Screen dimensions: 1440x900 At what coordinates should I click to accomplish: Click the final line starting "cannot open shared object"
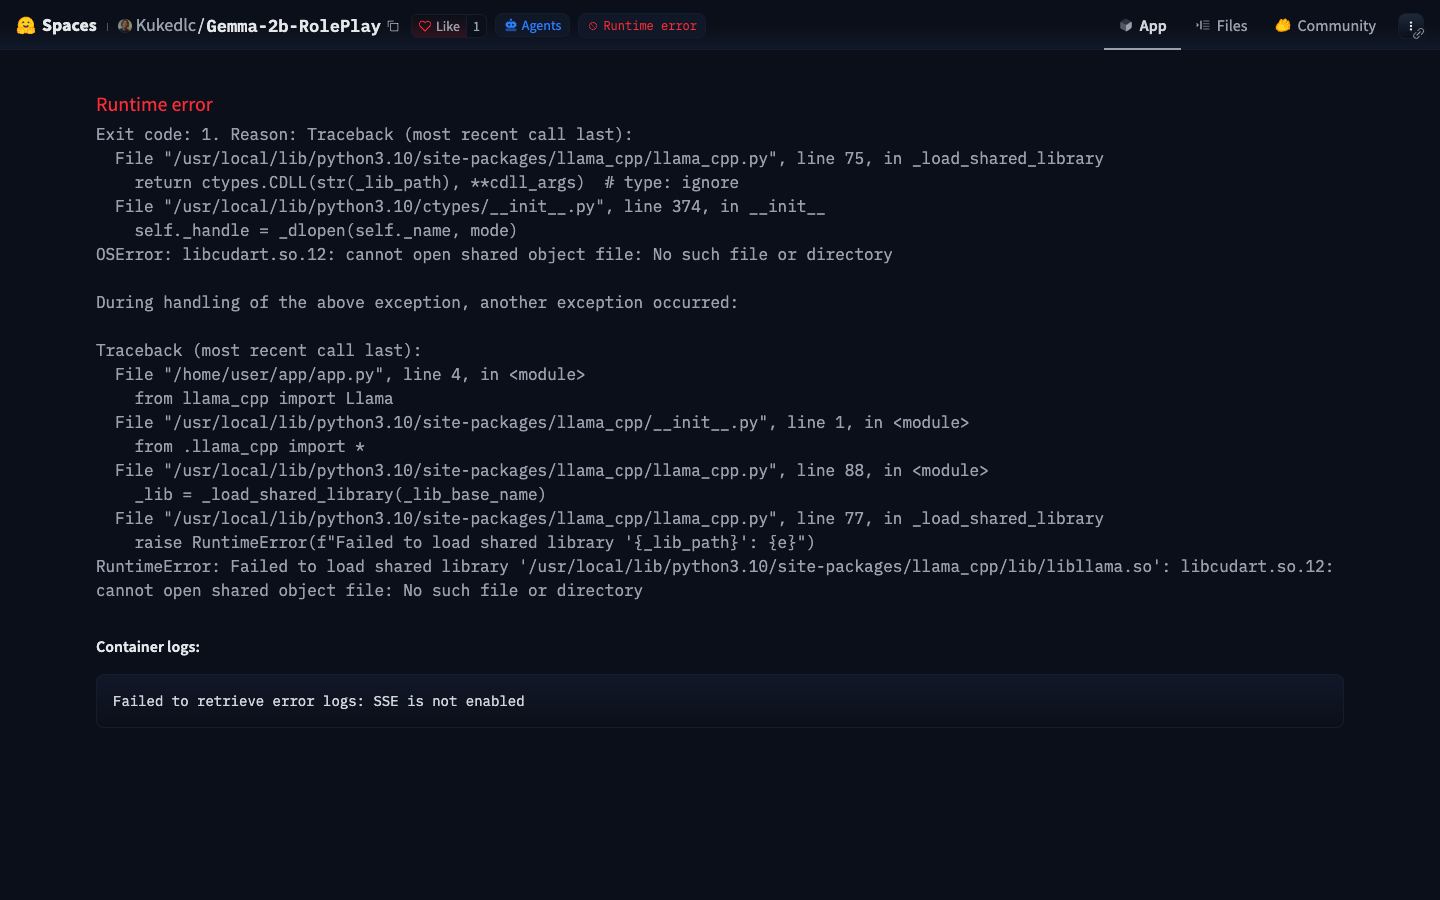coord(369,591)
